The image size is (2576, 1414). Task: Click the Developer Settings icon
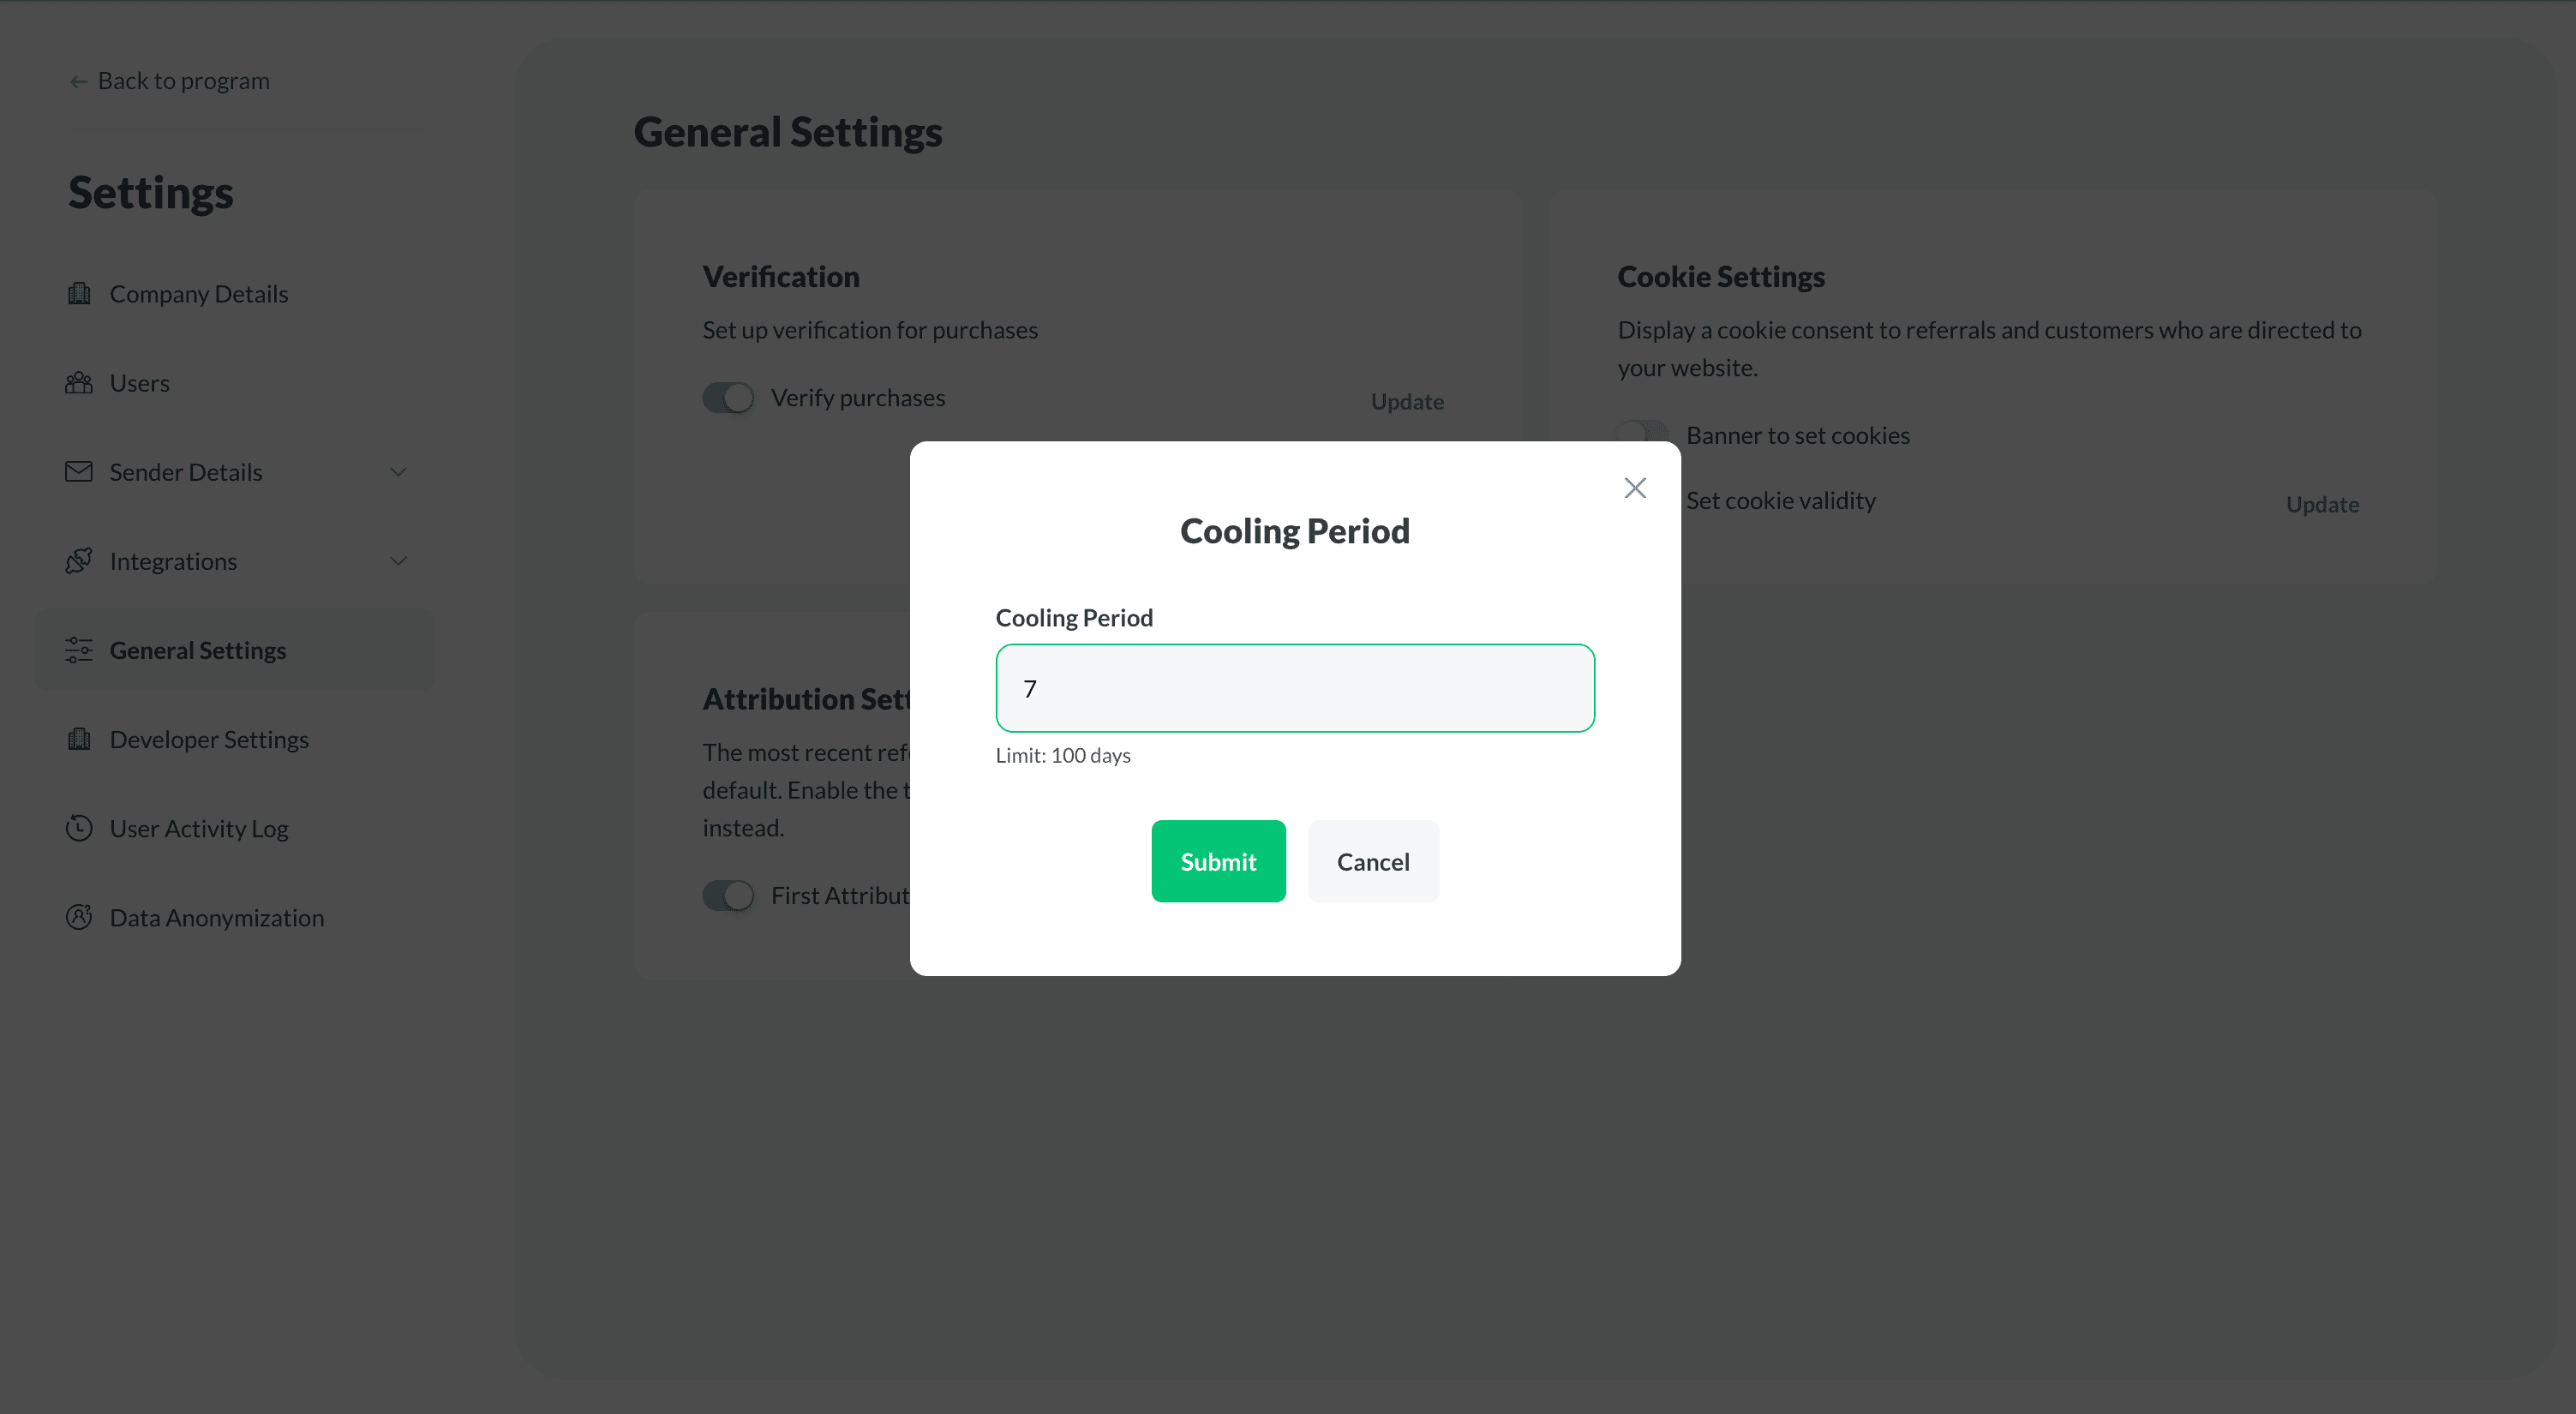pyautogui.click(x=79, y=739)
